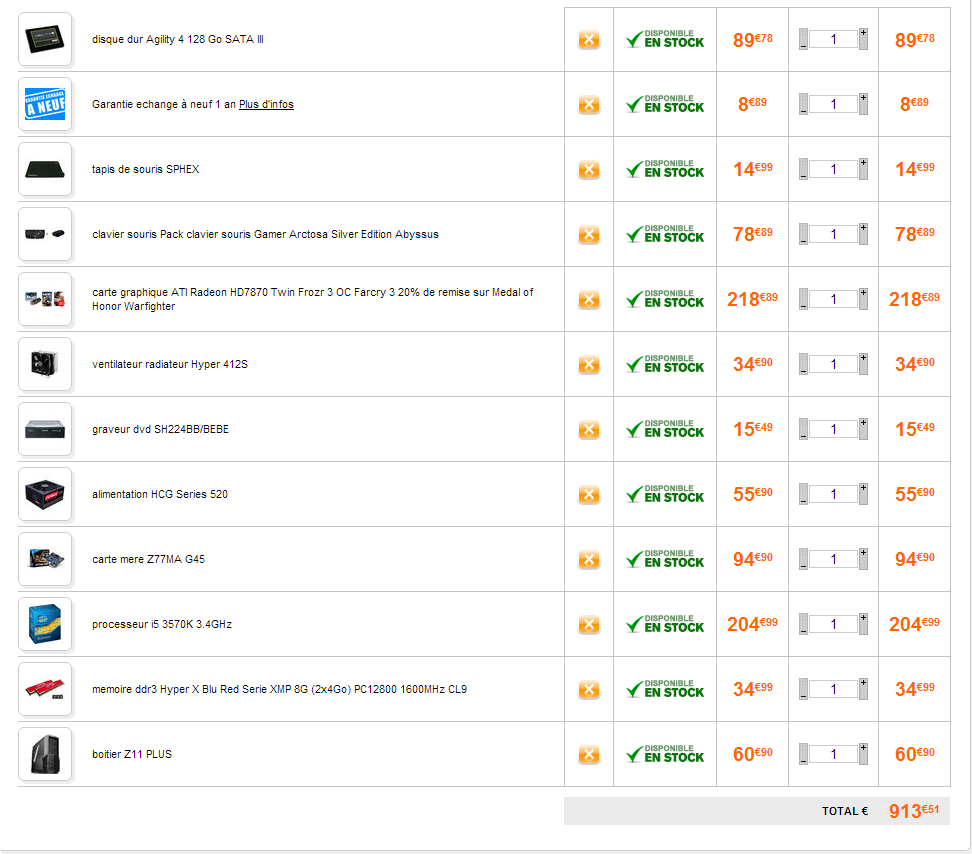Image resolution: width=972 pixels, height=854 pixels.
Task: Decrease quantity of tapis de souris SPHEX
Action: pyautogui.click(x=803, y=170)
